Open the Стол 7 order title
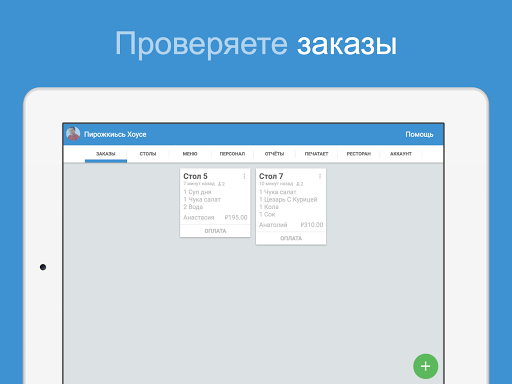This screenshot has height=384, width=512. pos(271,176)
